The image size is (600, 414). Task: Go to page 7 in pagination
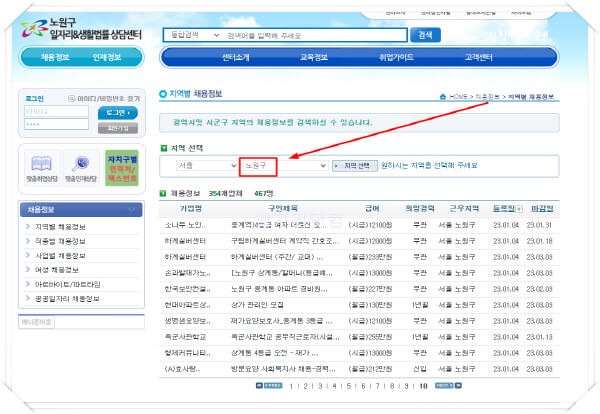pos(377,386)
